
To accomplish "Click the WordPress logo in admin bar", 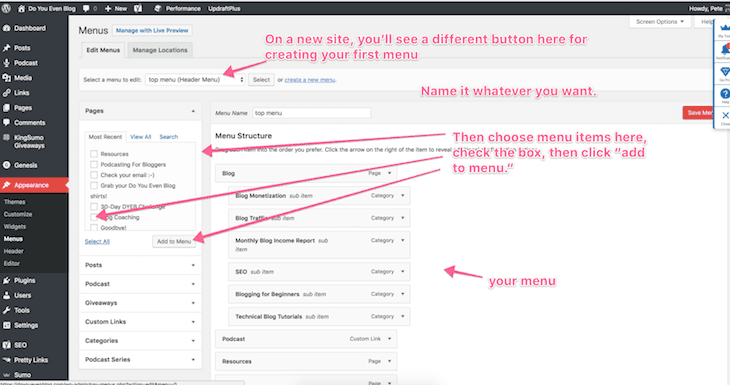I will click(x=6, y=8).
